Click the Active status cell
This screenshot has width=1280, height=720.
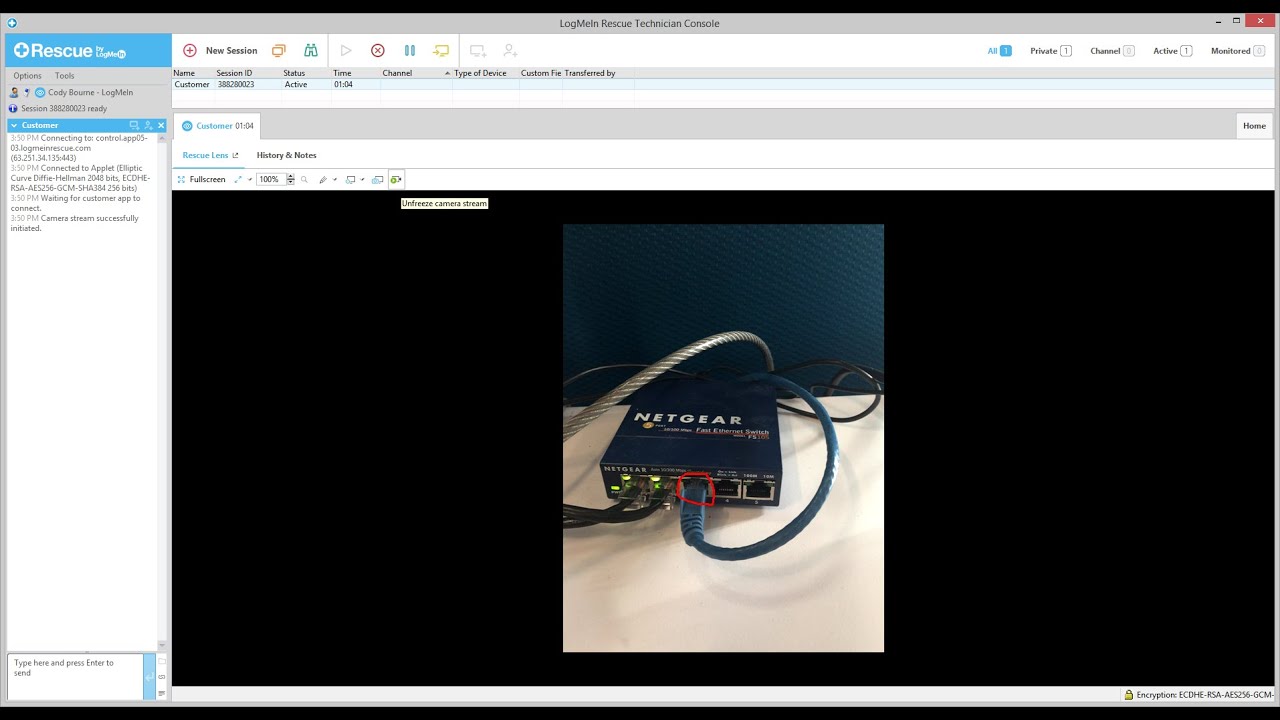tap(296, 85)
